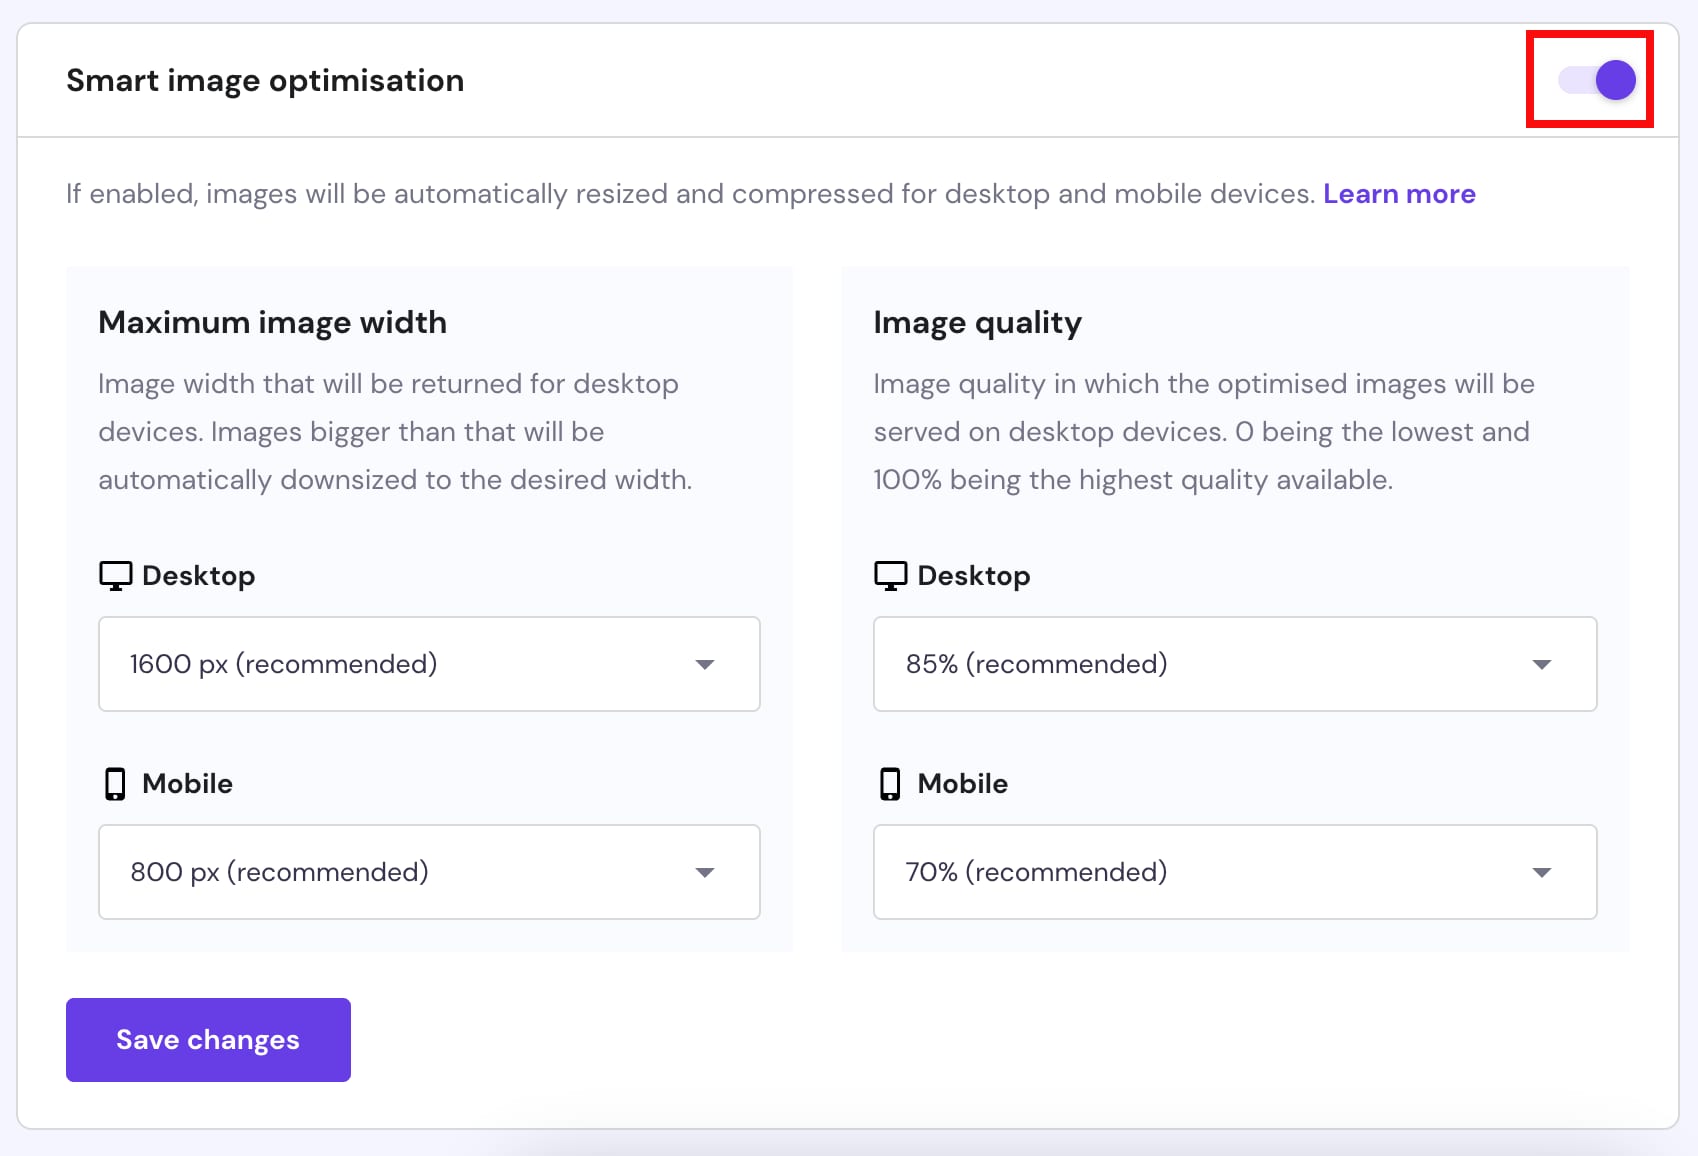1698x1156 pixels.
Task: Click the Save changes button
Action: pyautogui.click(x=208, y=1040)
